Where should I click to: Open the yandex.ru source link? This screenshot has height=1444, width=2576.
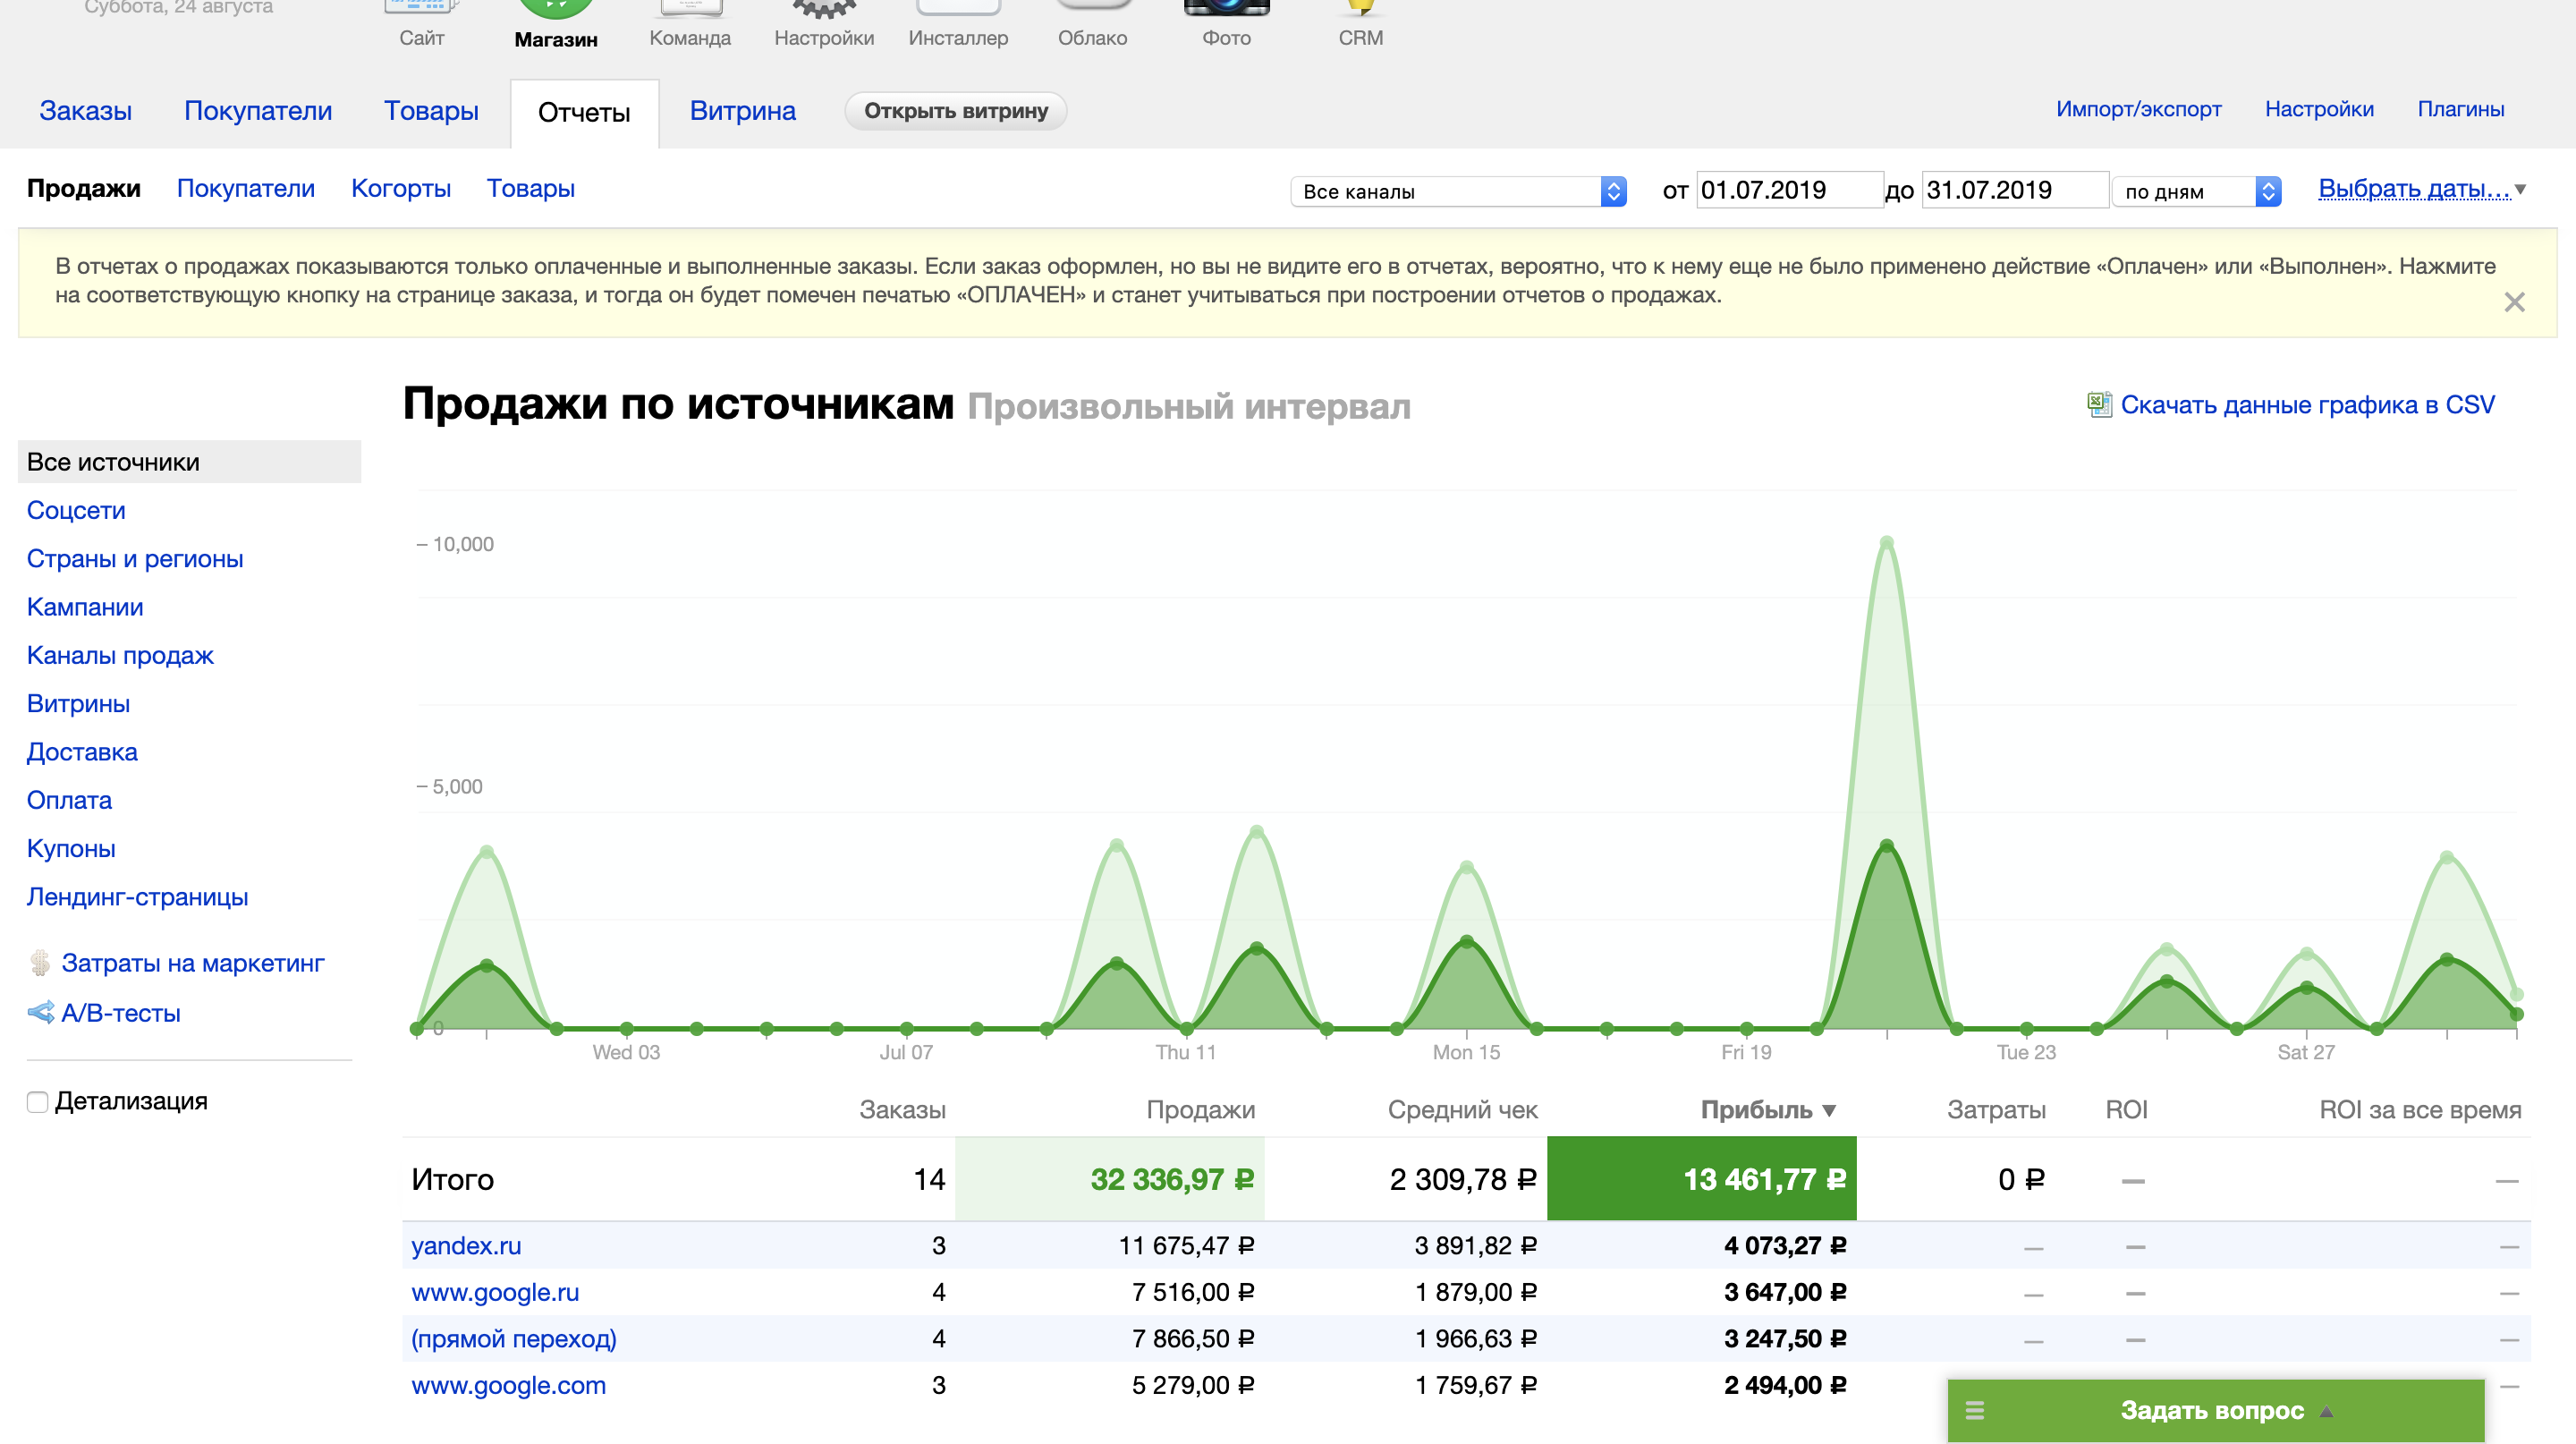[x=466, y=1246]
